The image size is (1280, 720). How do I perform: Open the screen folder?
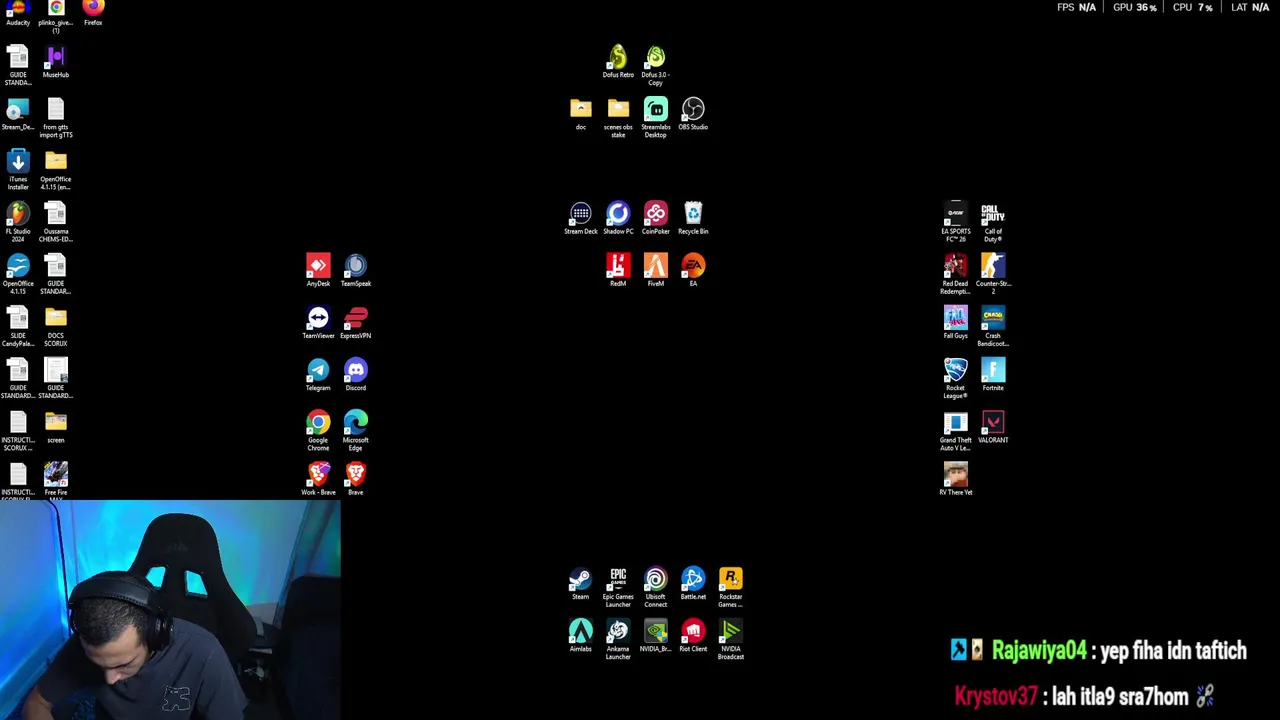pos(56,427)
